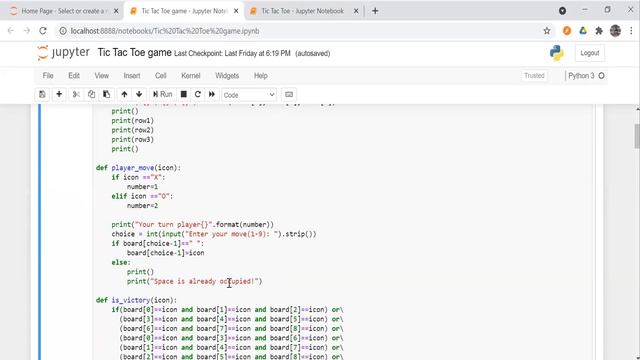The width and height of the screenshot is (640, 360).
Task: Open the Extensions puzzle icon
Action: coord(599,31)
